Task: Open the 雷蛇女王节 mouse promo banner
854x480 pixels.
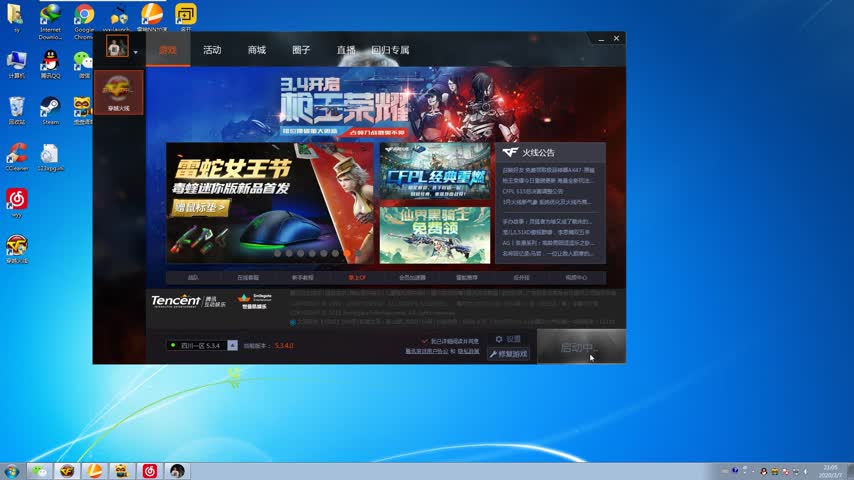Action: click(x=270, y=203)
